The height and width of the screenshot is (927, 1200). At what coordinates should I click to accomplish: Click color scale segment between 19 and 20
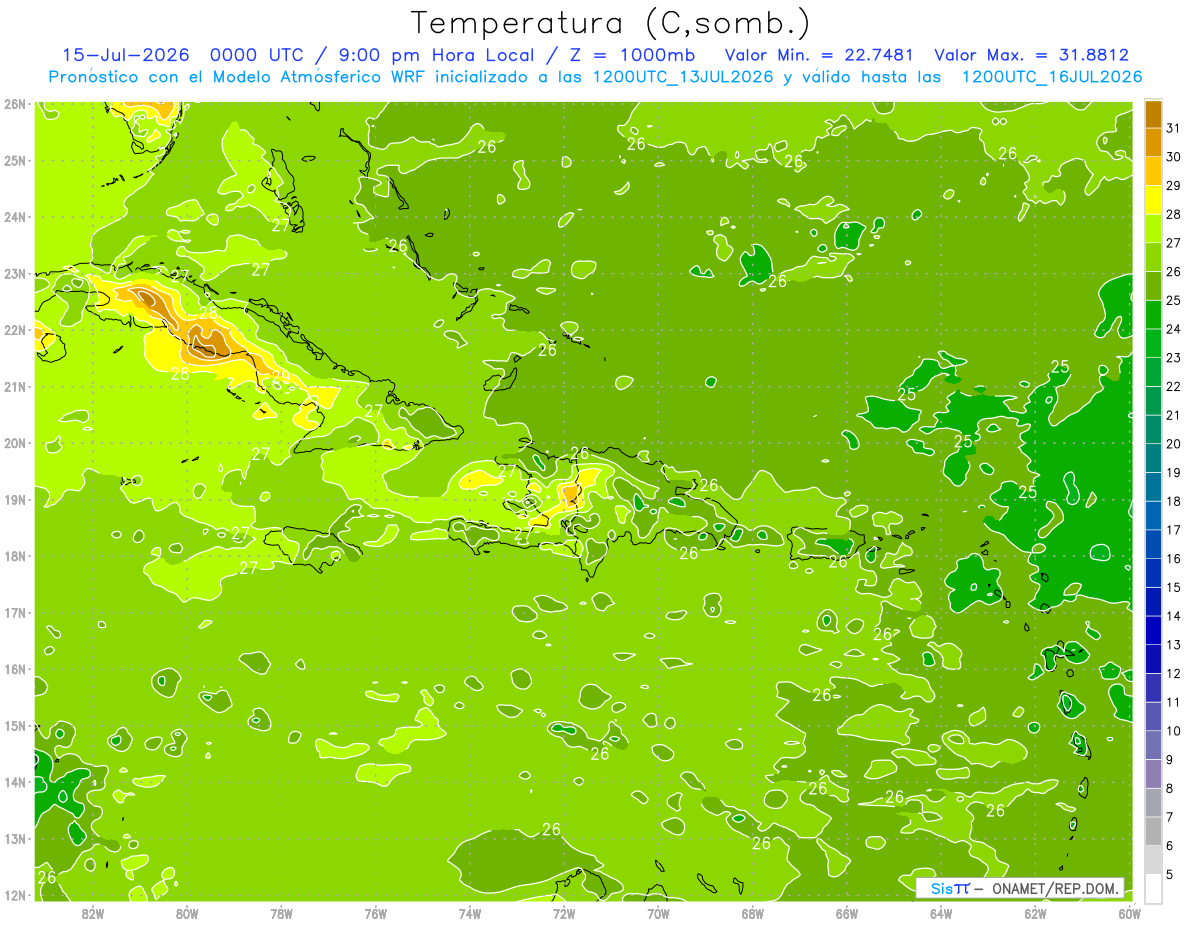point(1153,458)
